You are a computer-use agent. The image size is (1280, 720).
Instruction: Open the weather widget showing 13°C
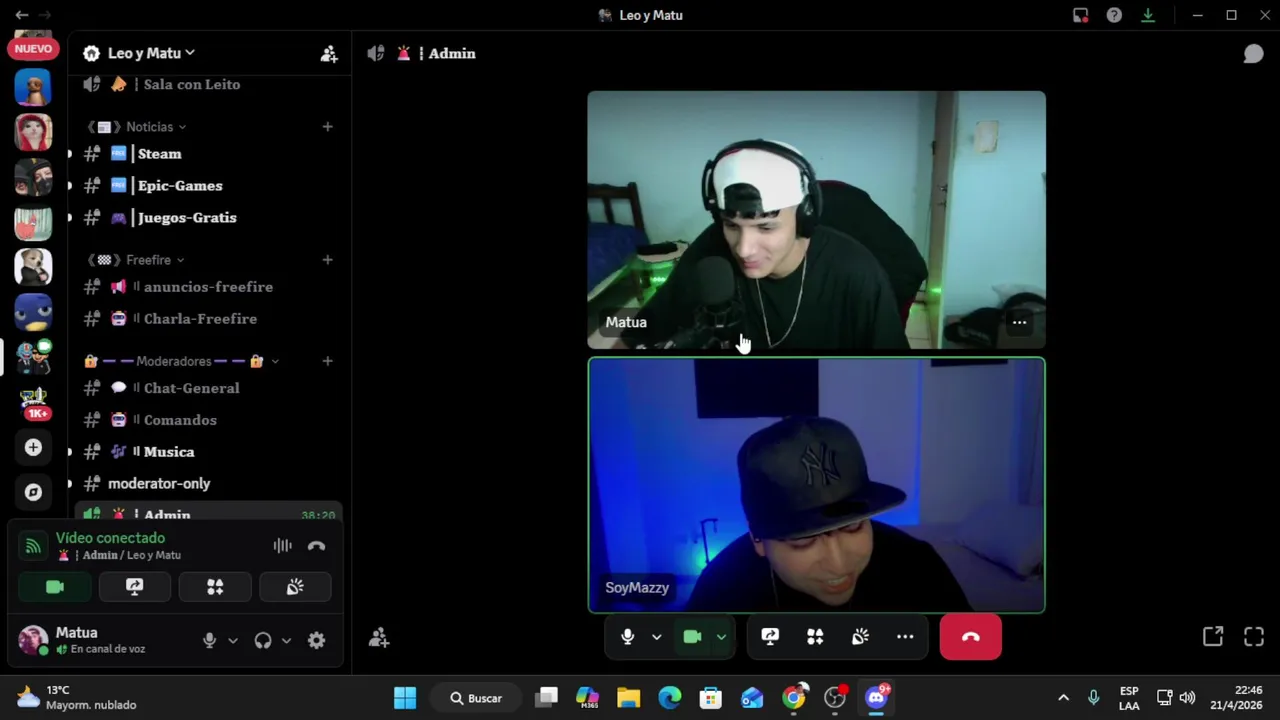click(77, 697)
